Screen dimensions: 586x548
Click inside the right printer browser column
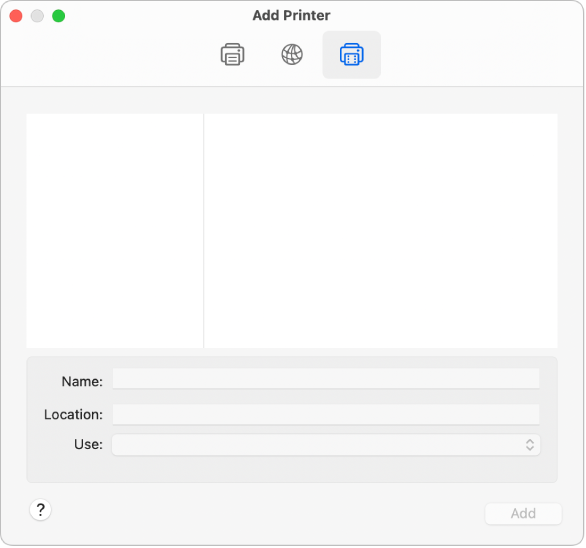pos(381,231)
